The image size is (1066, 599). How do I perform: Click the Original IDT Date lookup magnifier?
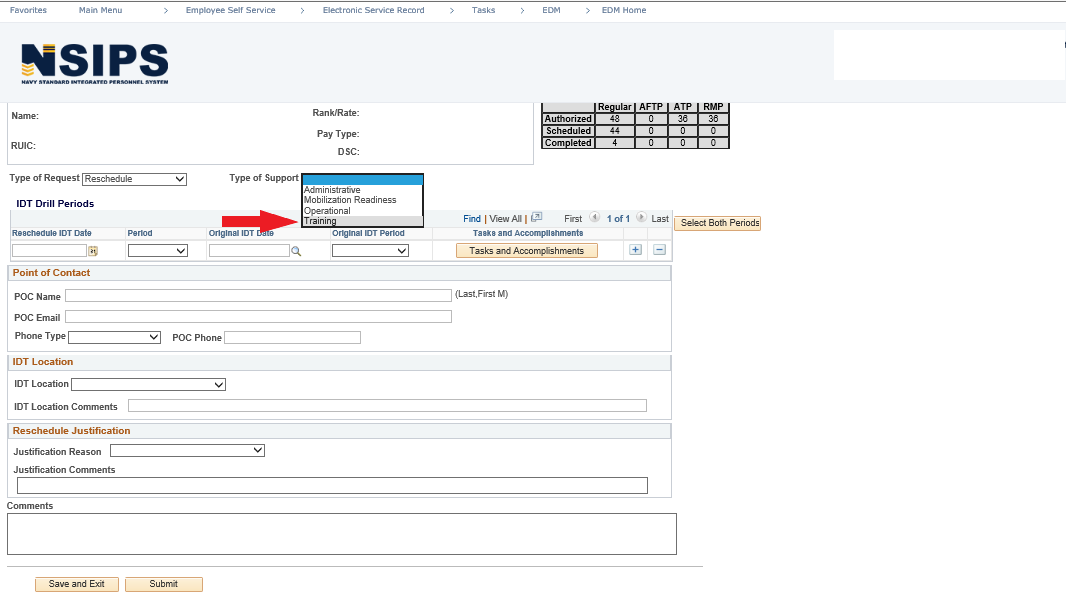pyautogui.click(x=296, y=251)
